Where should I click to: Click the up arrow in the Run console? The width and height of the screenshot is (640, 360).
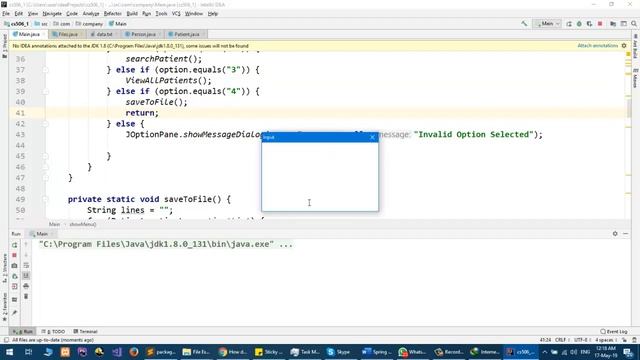26,244
